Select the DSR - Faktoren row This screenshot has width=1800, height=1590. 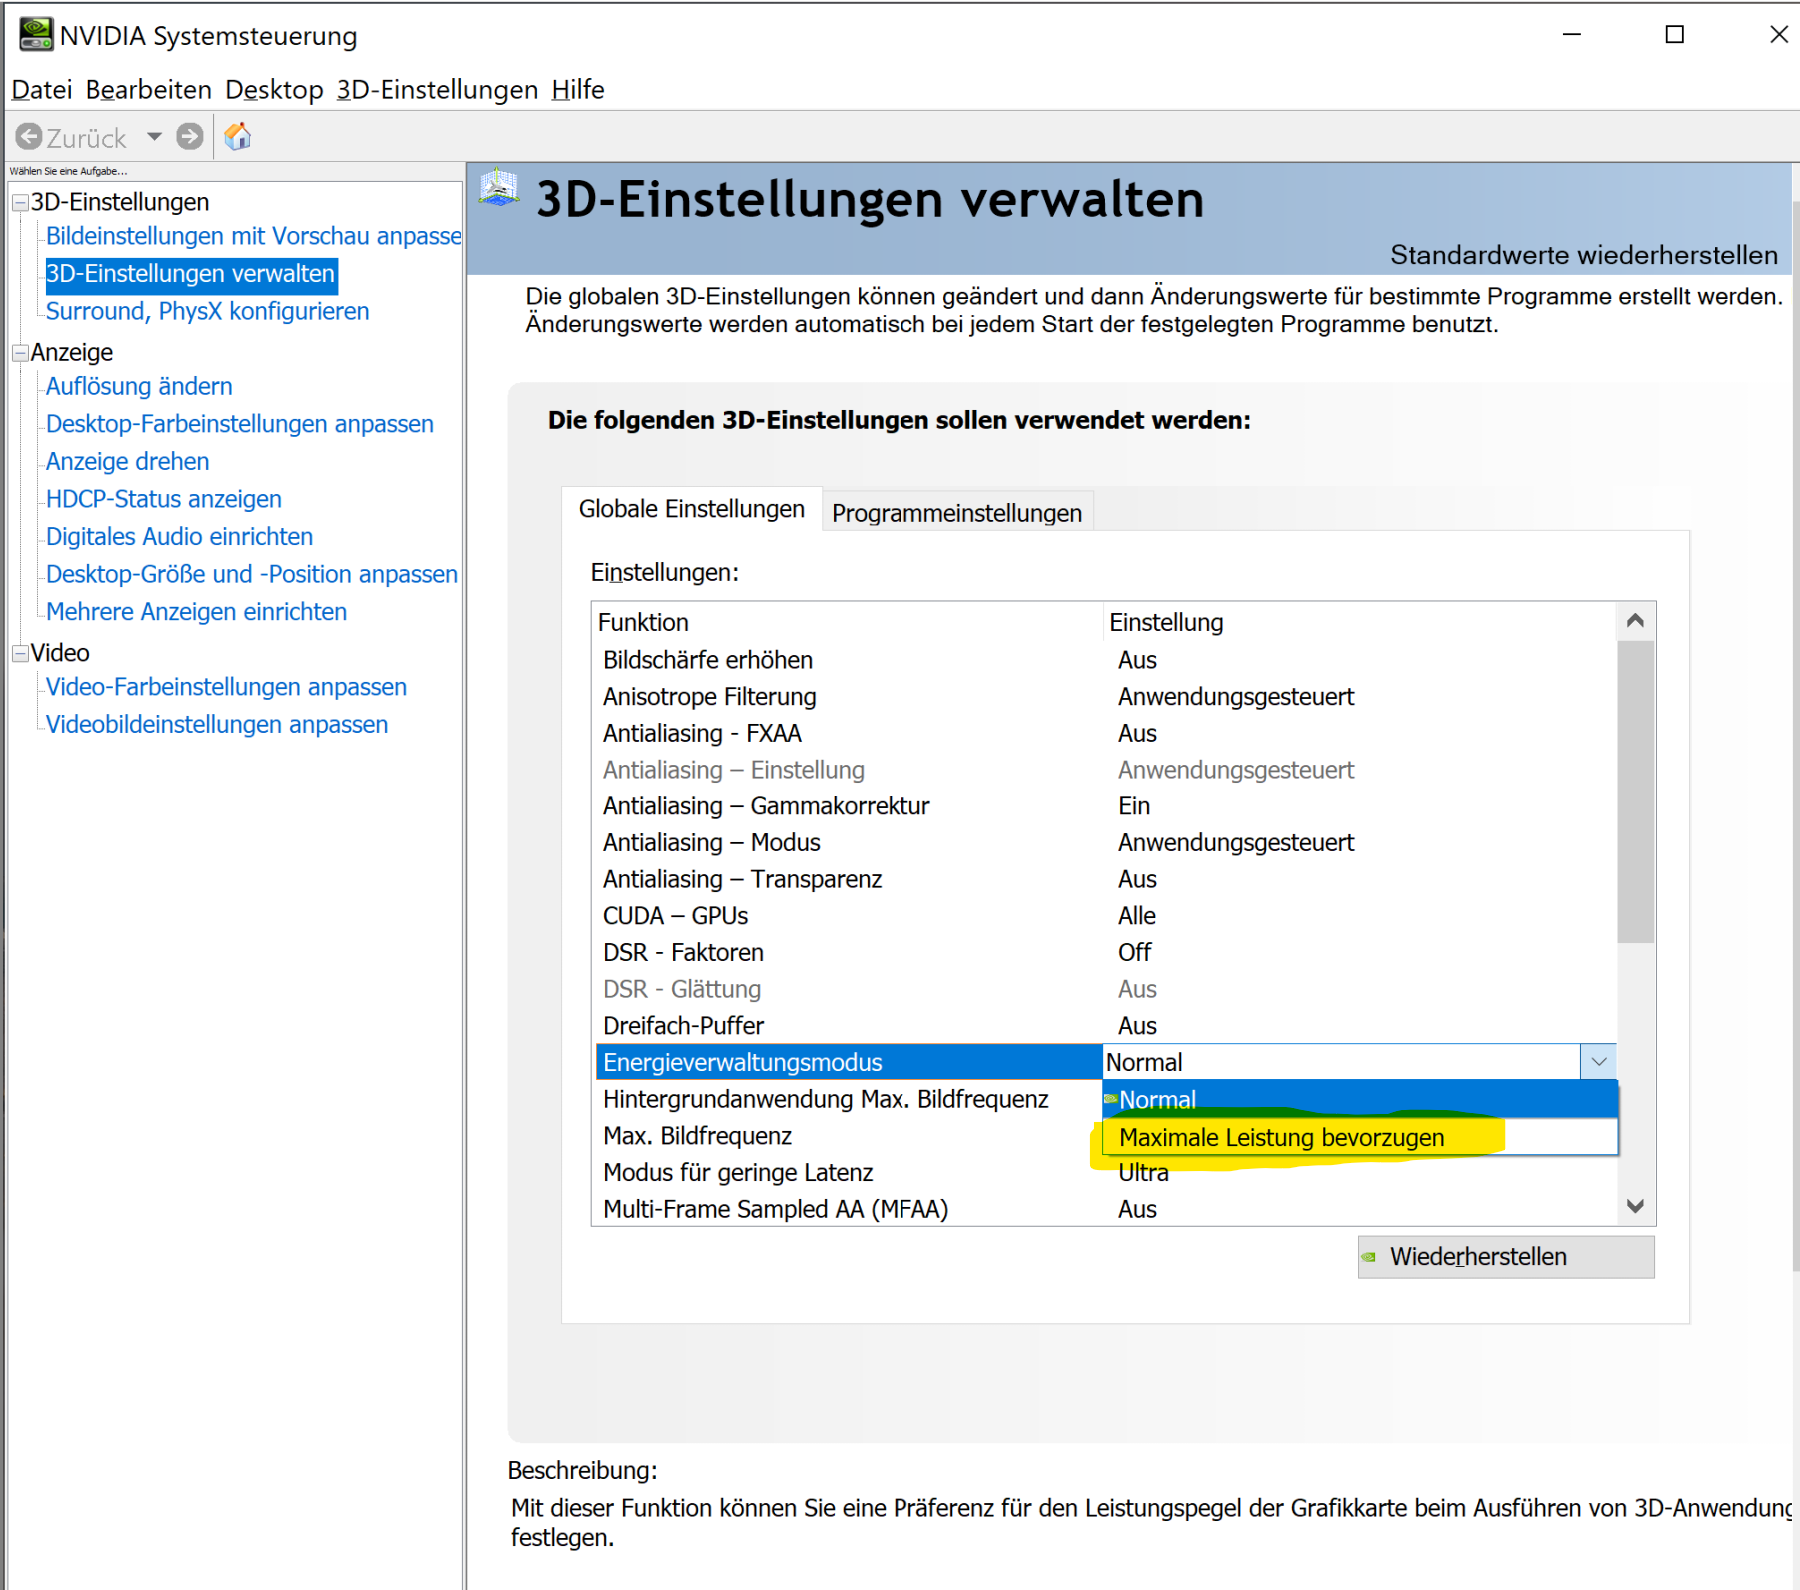[1105, 952]
